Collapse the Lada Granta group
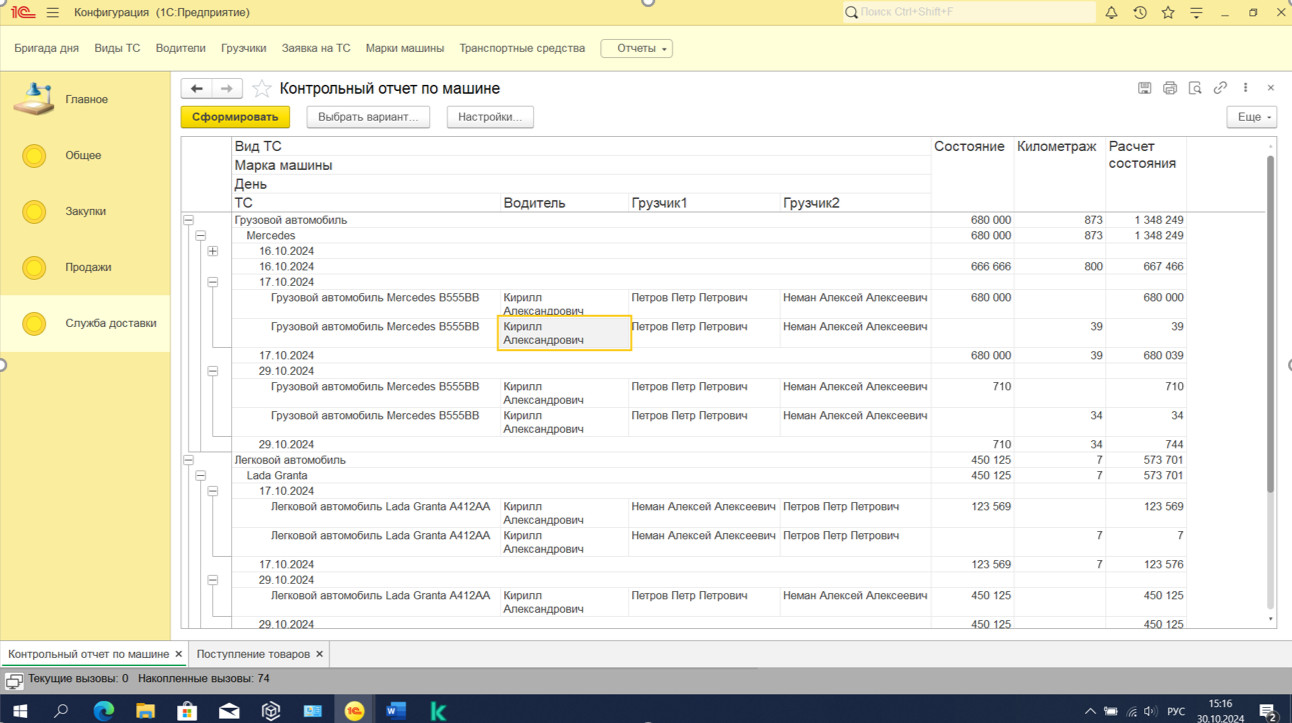 pos(200,476)
